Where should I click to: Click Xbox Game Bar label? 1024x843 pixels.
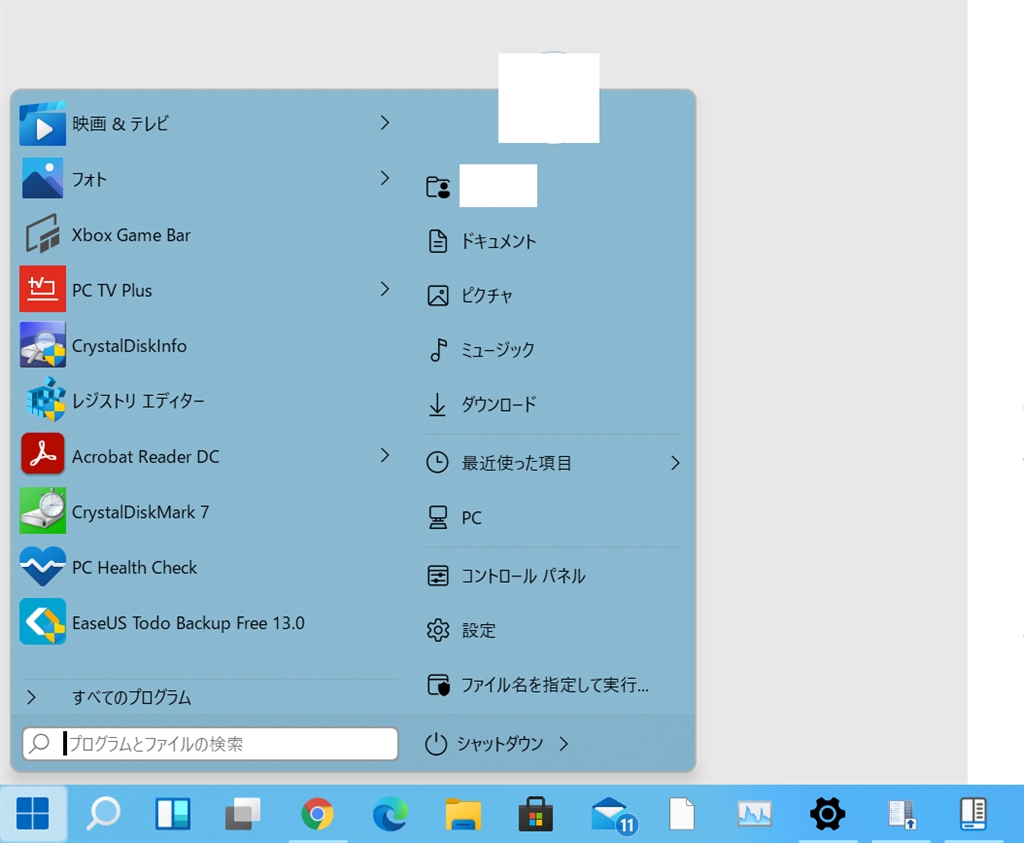(x=131, y=235)
